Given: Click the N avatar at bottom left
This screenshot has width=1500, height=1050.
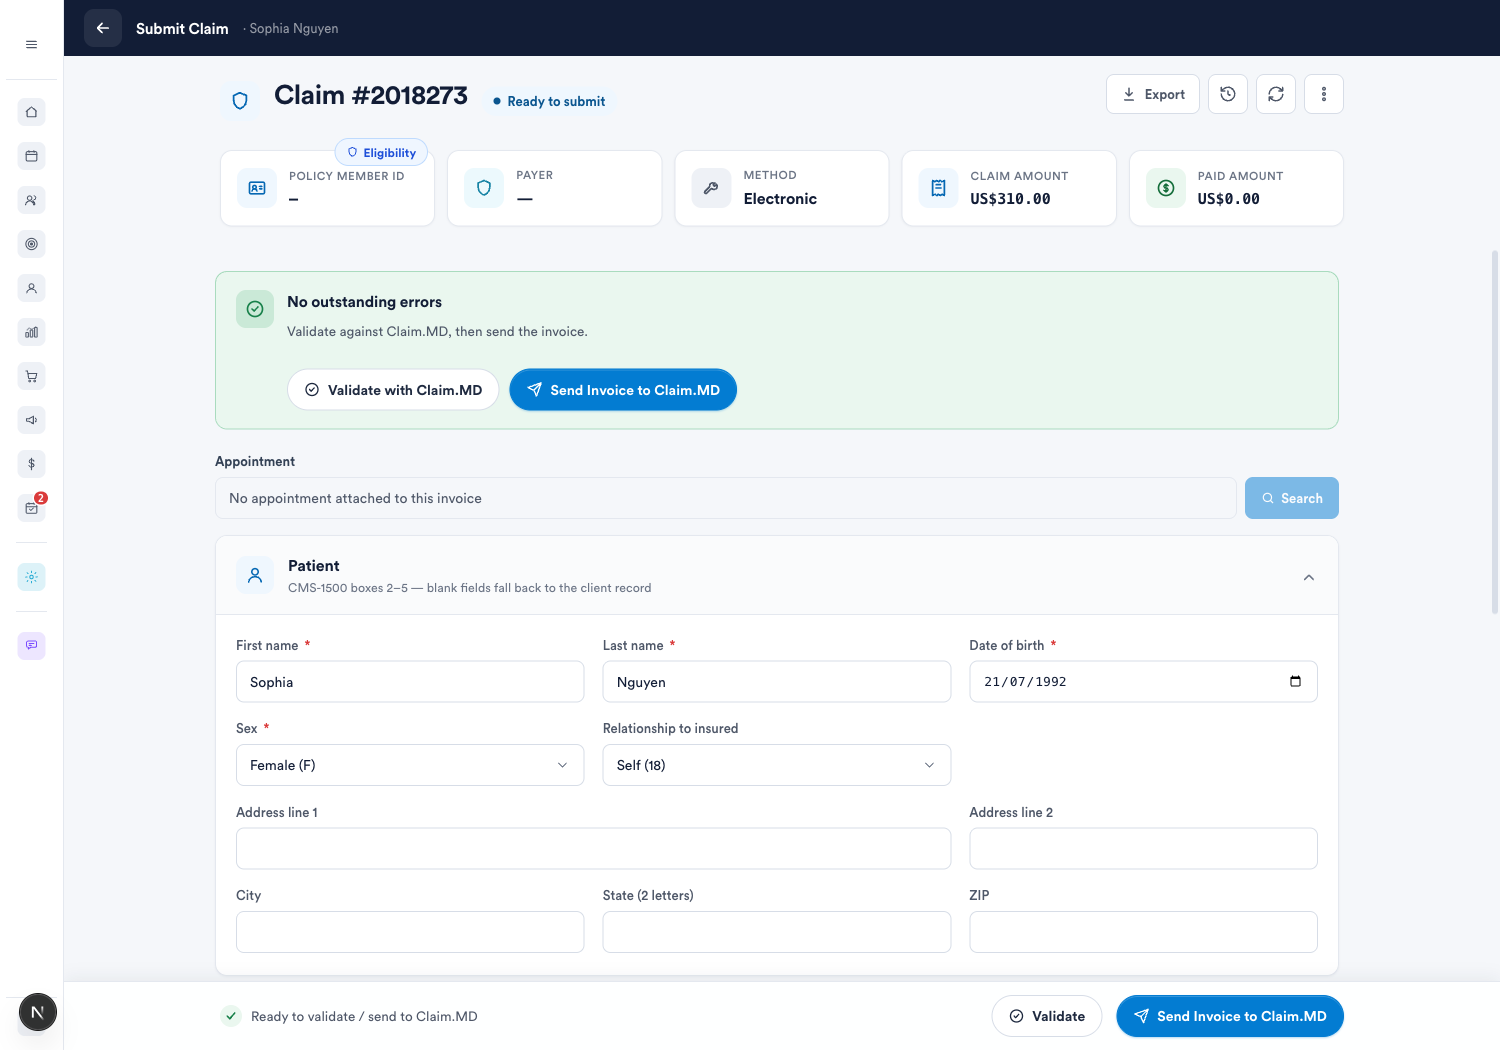Looking at the screenshot, I should click(37, 1012).
